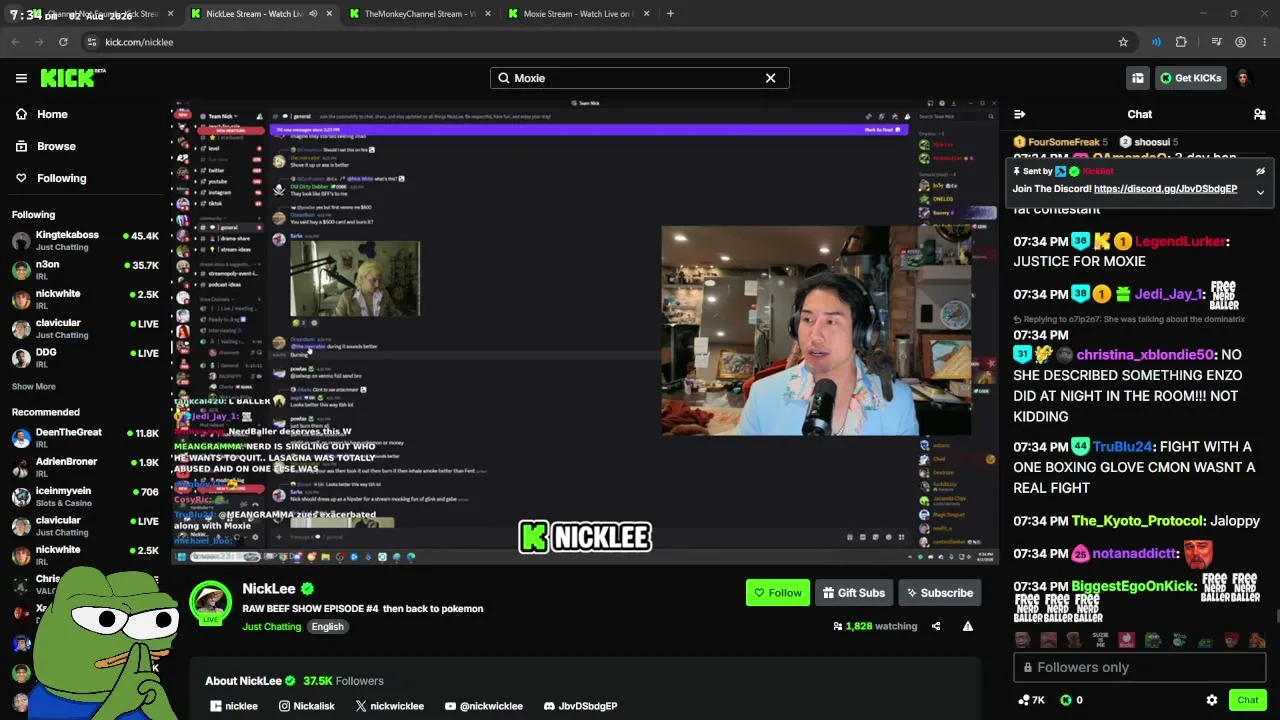Viewport: 1280px width, 720px height.
Task: Open the icon button left of Get KICKs
Action: point(1138,78)
